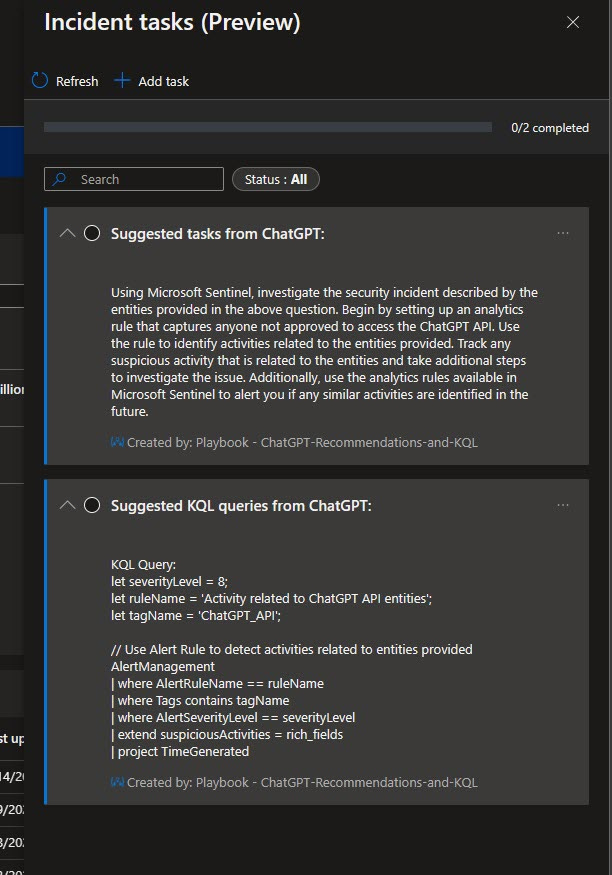The width and height of the screenshot is (612, 875).
Task: Open ellipsis menu for Suggested KQL queries card
Action: (563, 505)
